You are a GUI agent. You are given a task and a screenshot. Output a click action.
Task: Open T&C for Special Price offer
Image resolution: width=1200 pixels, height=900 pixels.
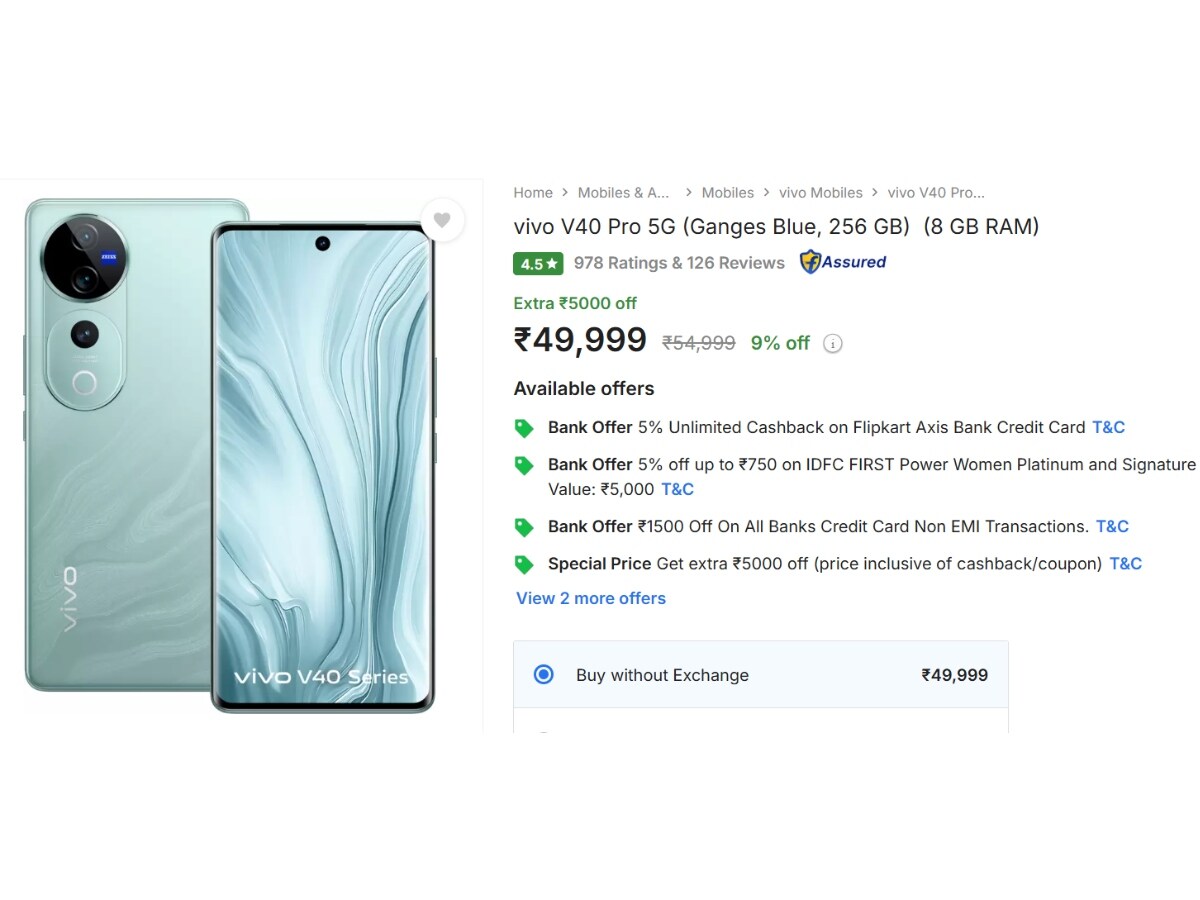1125,564
